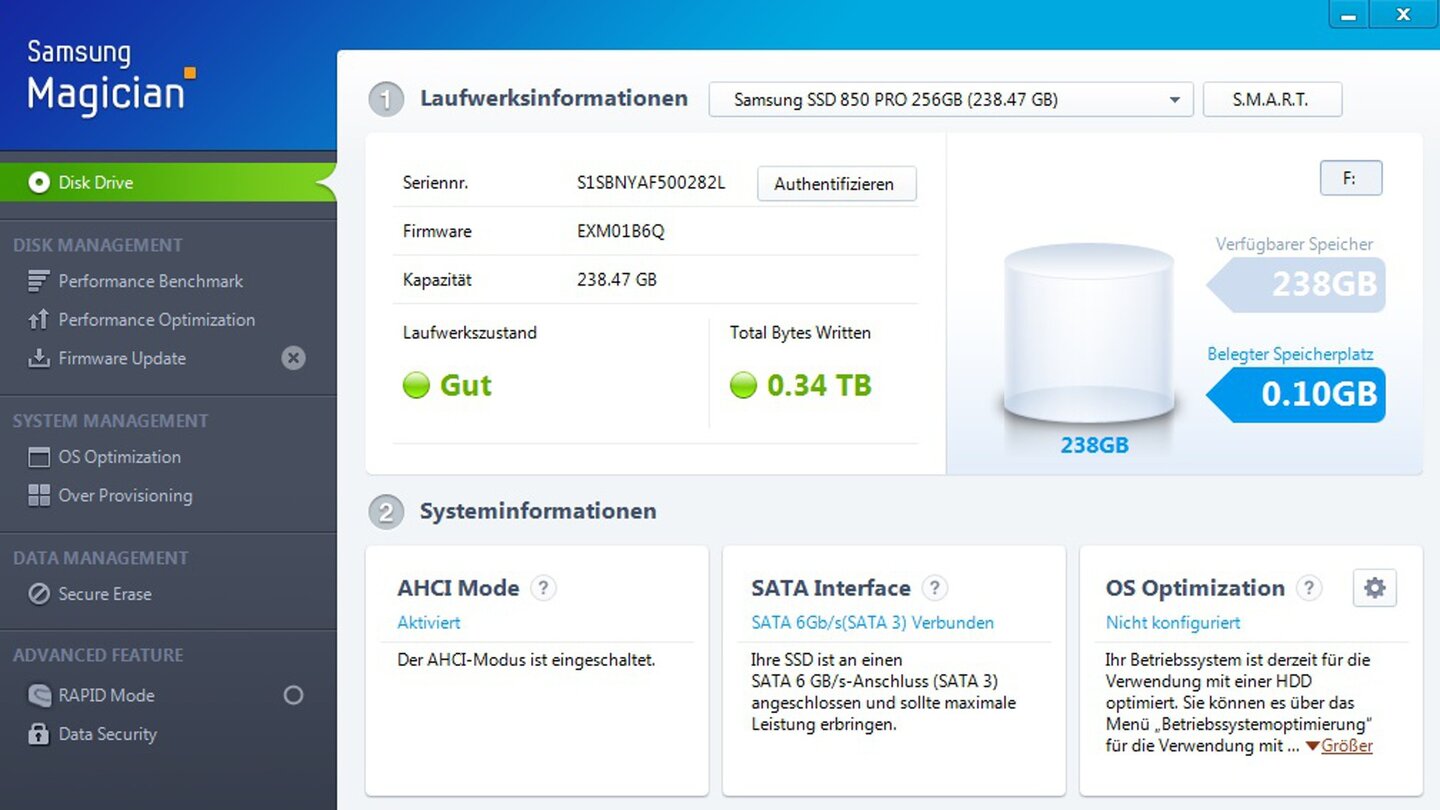
Task: Click the drive cylinder graphic
Action: [1089, 334]
